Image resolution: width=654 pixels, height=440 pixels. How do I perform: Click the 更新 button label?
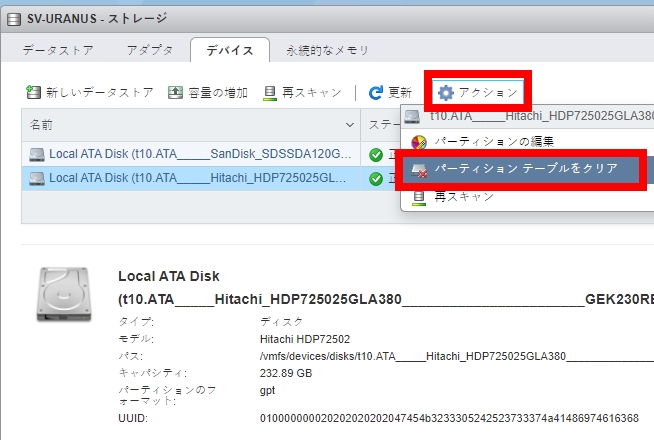click(x=400, y=92)
